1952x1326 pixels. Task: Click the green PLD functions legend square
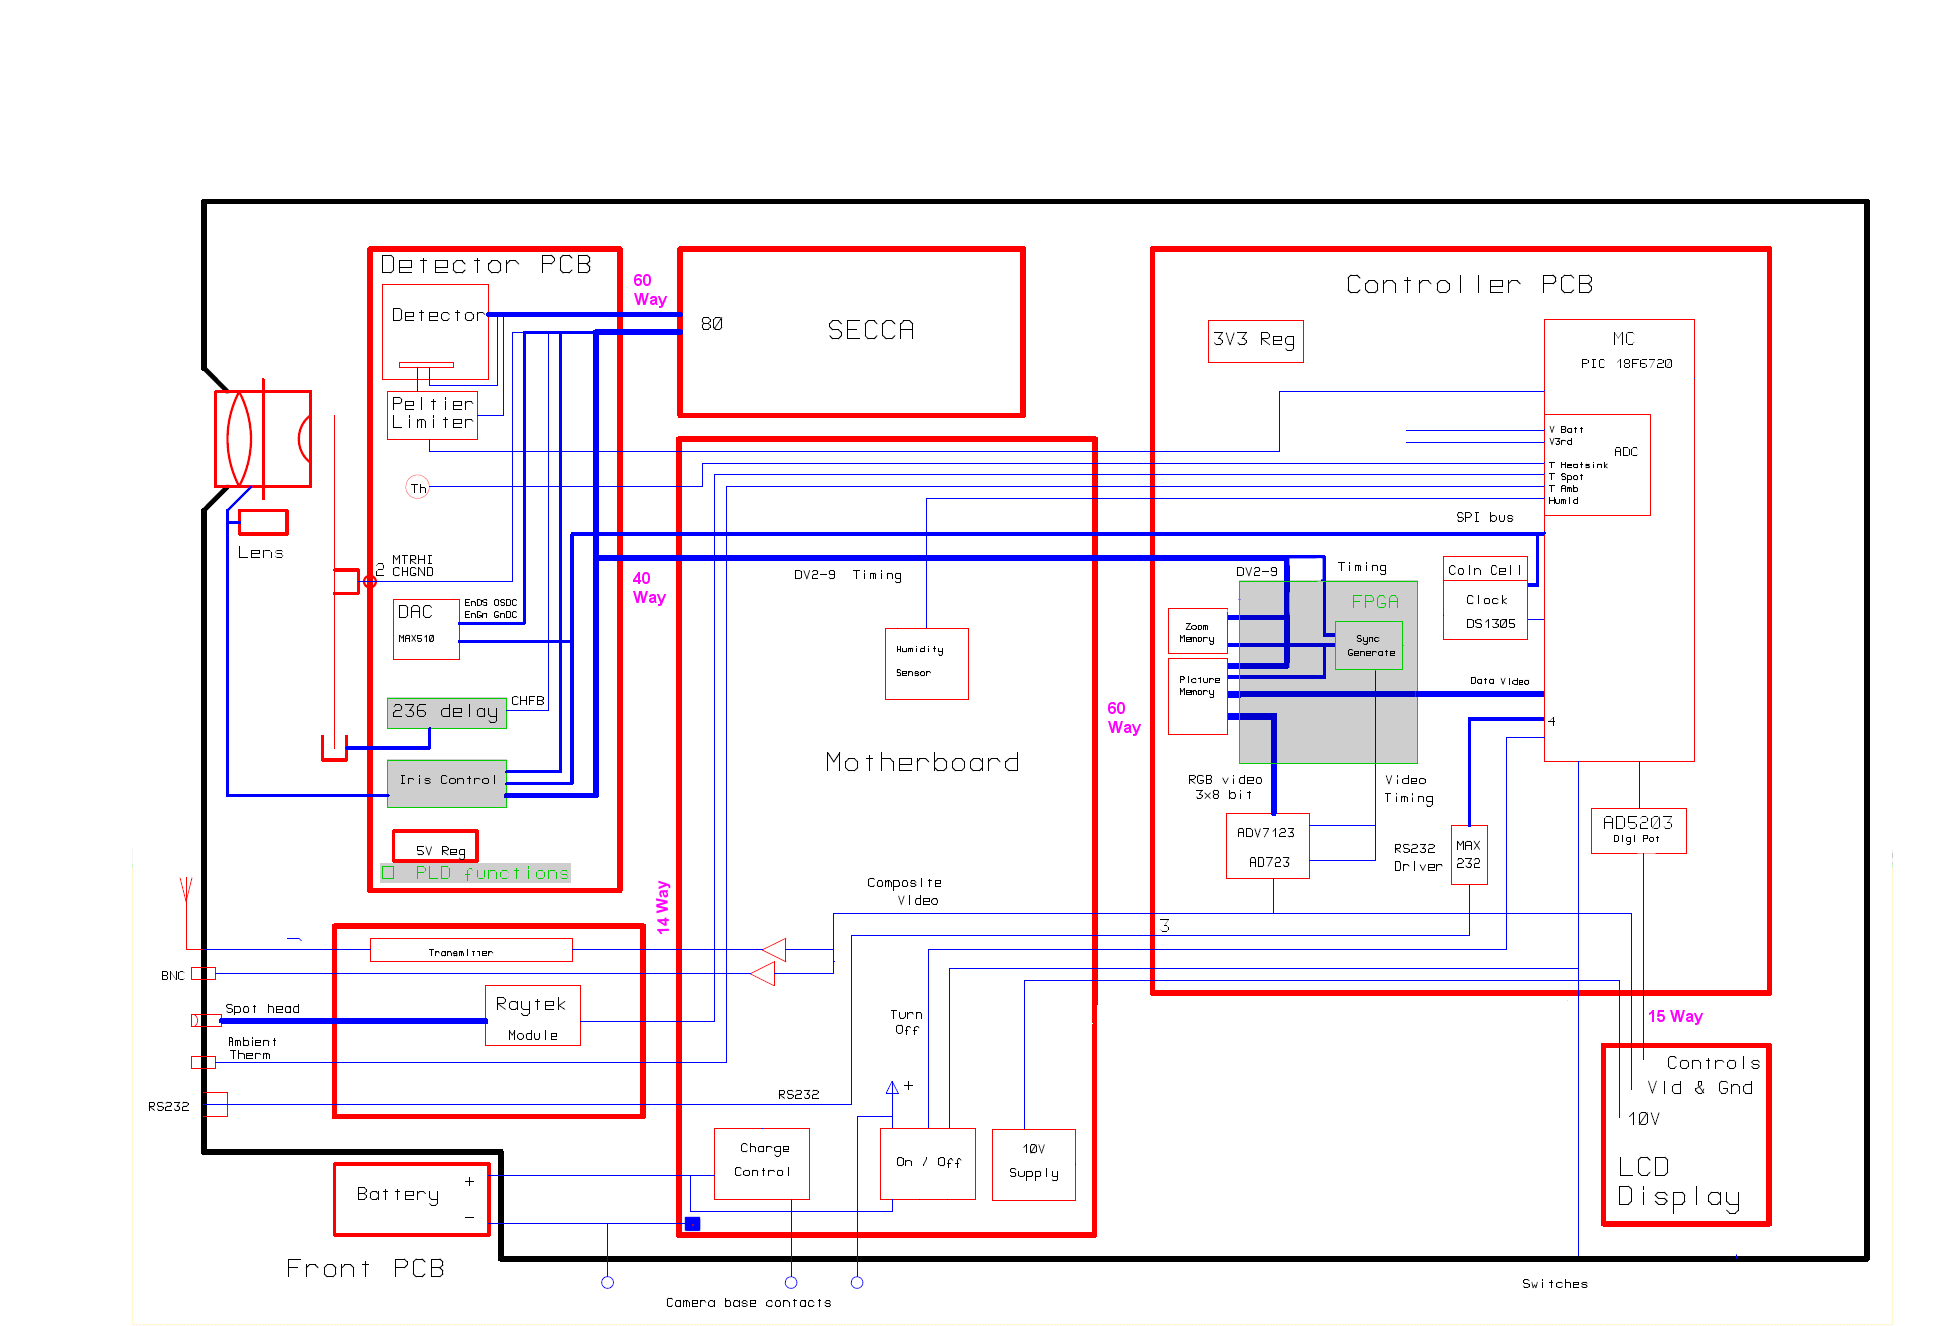click(x=388, y=873)
